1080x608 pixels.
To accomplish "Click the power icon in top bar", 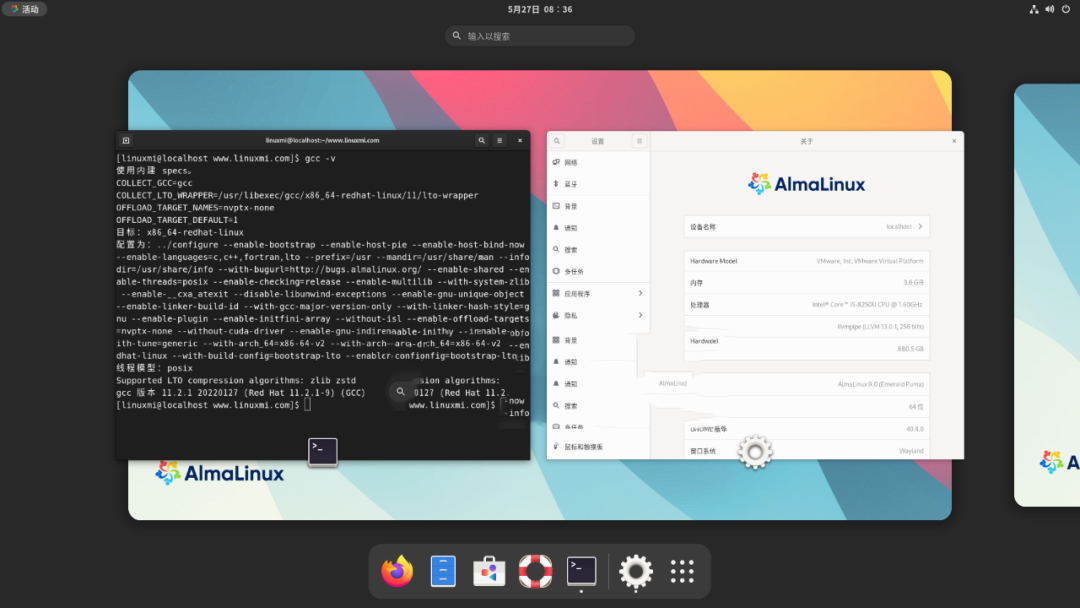I will [x=1066, y=9].
